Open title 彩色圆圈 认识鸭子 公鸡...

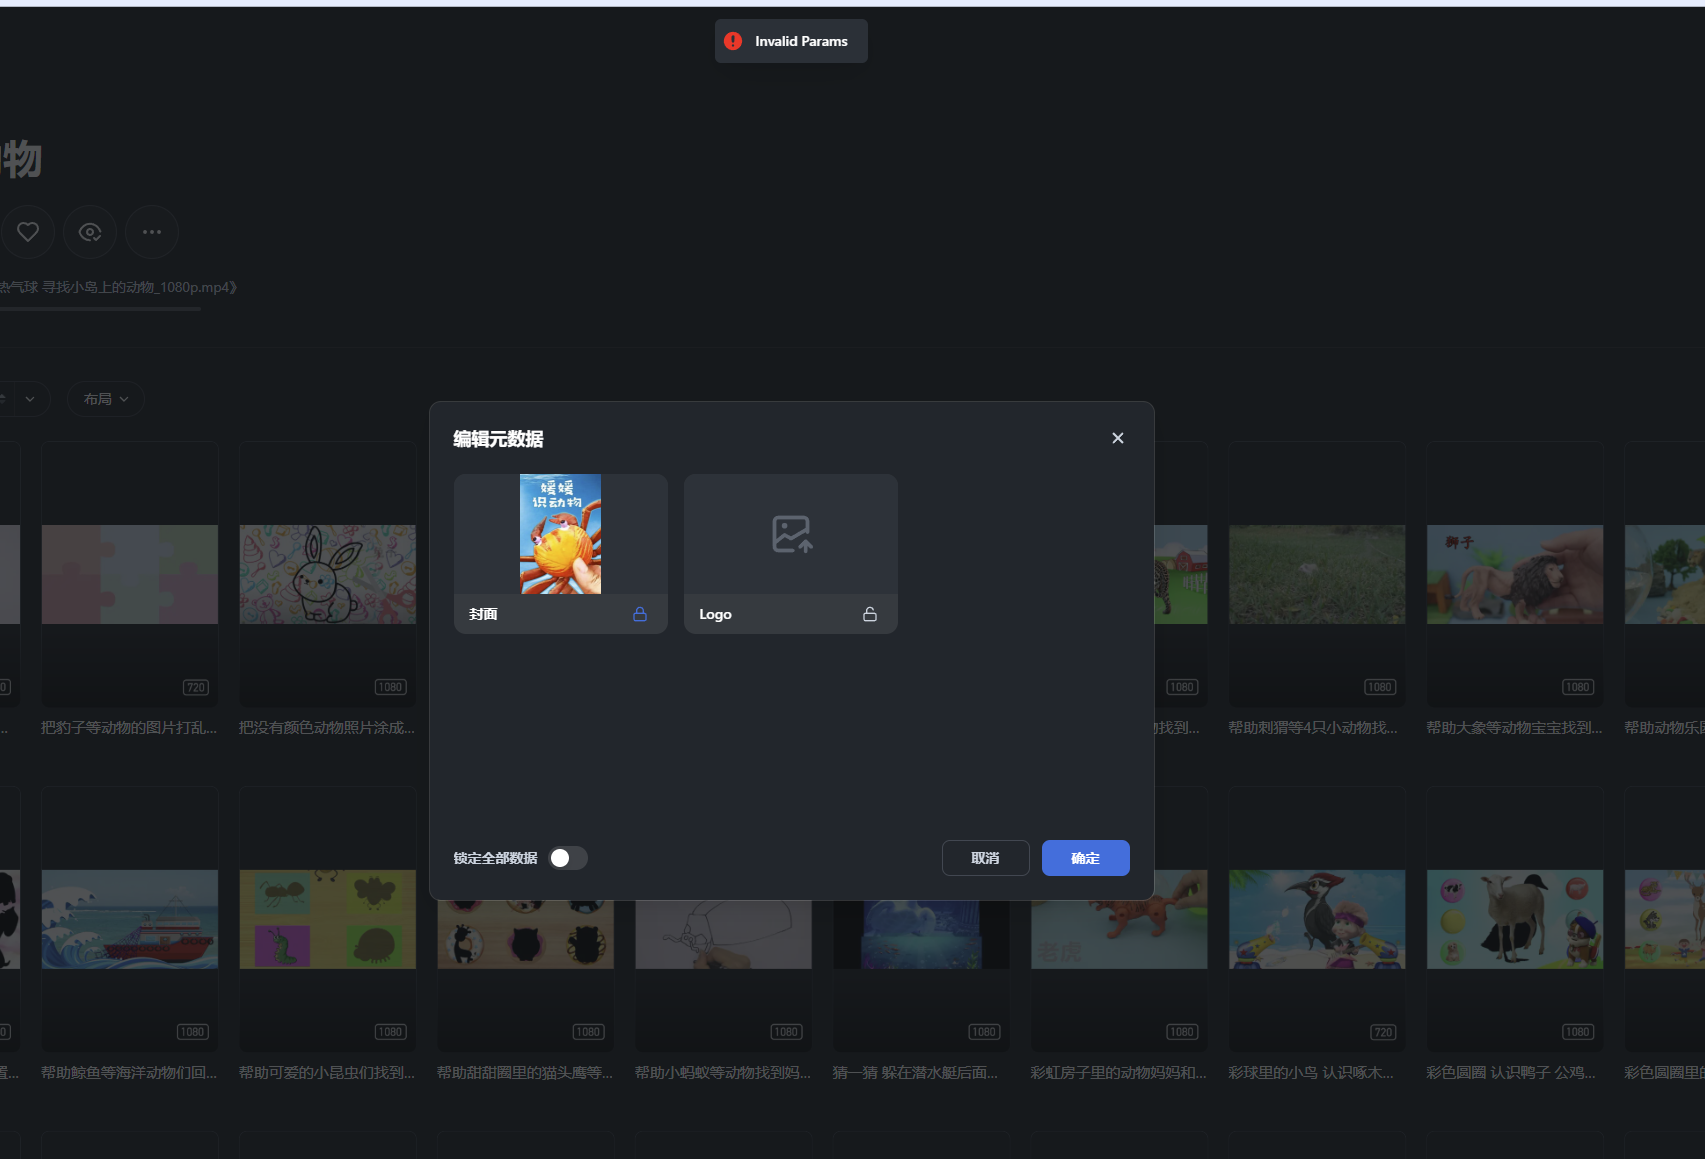pos(1511,1073)
